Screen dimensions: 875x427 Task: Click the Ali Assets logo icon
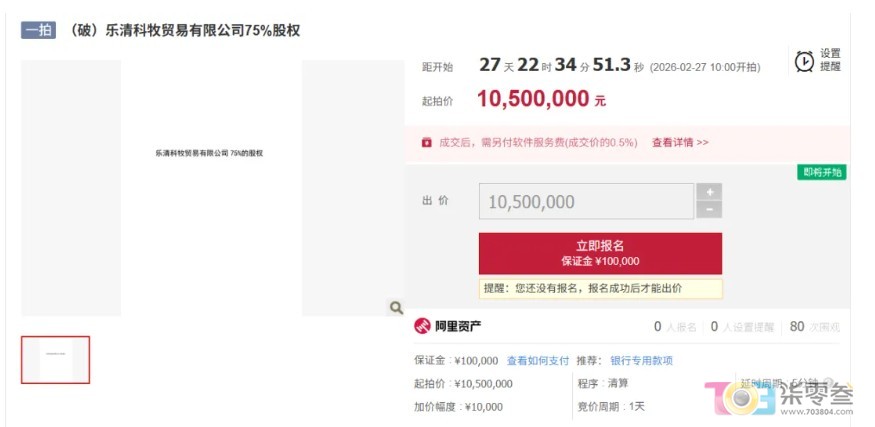click(422, 326)
